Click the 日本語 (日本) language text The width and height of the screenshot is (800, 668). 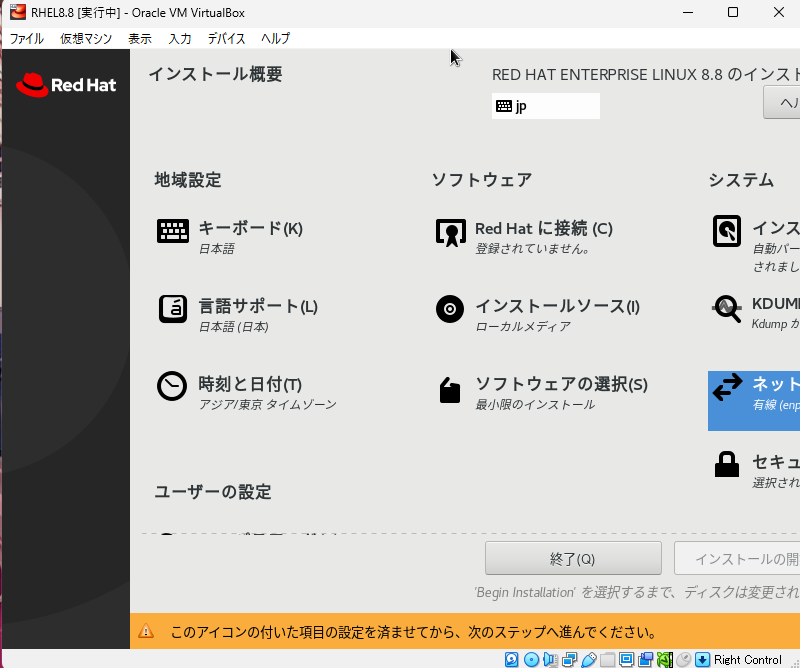coord(233,327)
